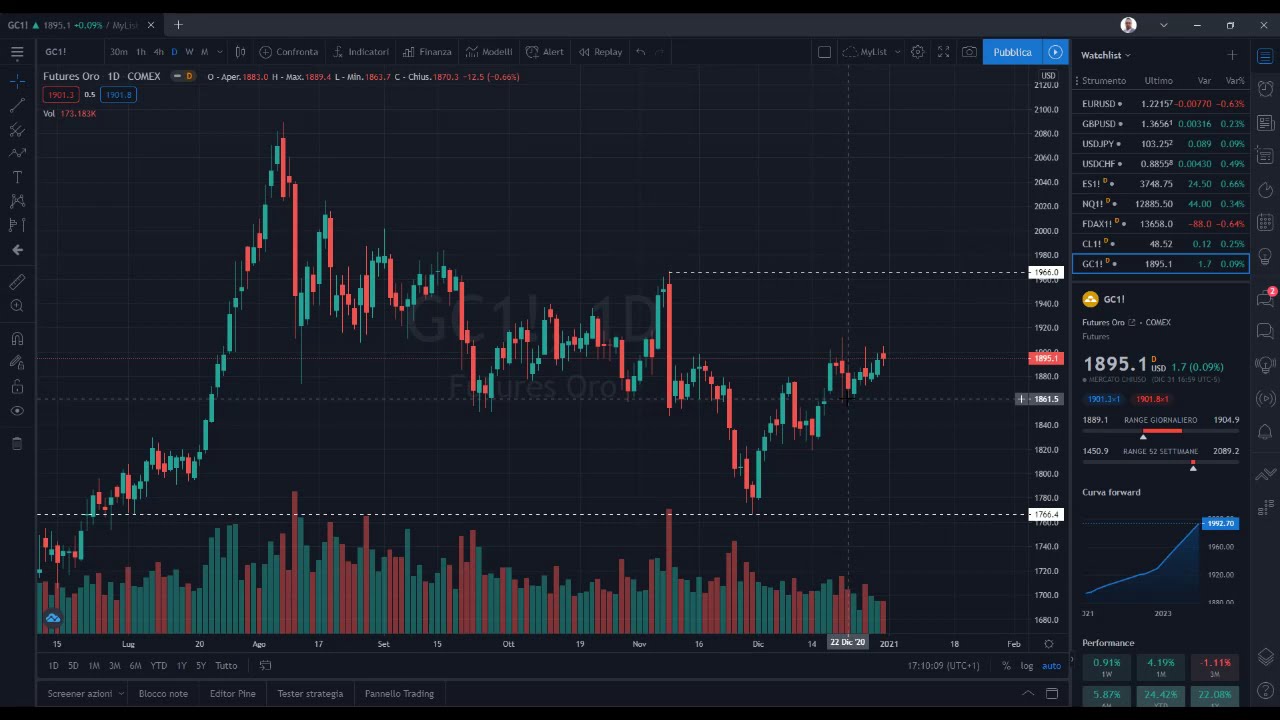Open the Tester strategia tab

tap(310, 694)
